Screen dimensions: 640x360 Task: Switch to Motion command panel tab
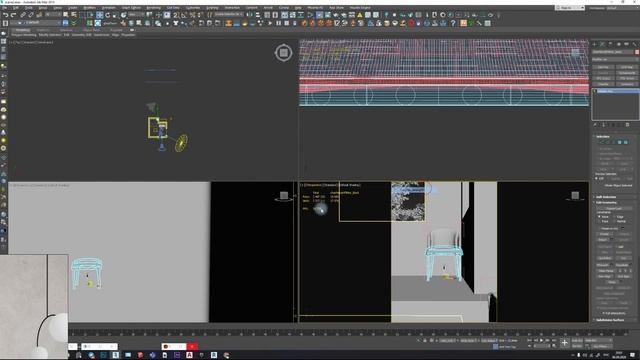point(618,44)
